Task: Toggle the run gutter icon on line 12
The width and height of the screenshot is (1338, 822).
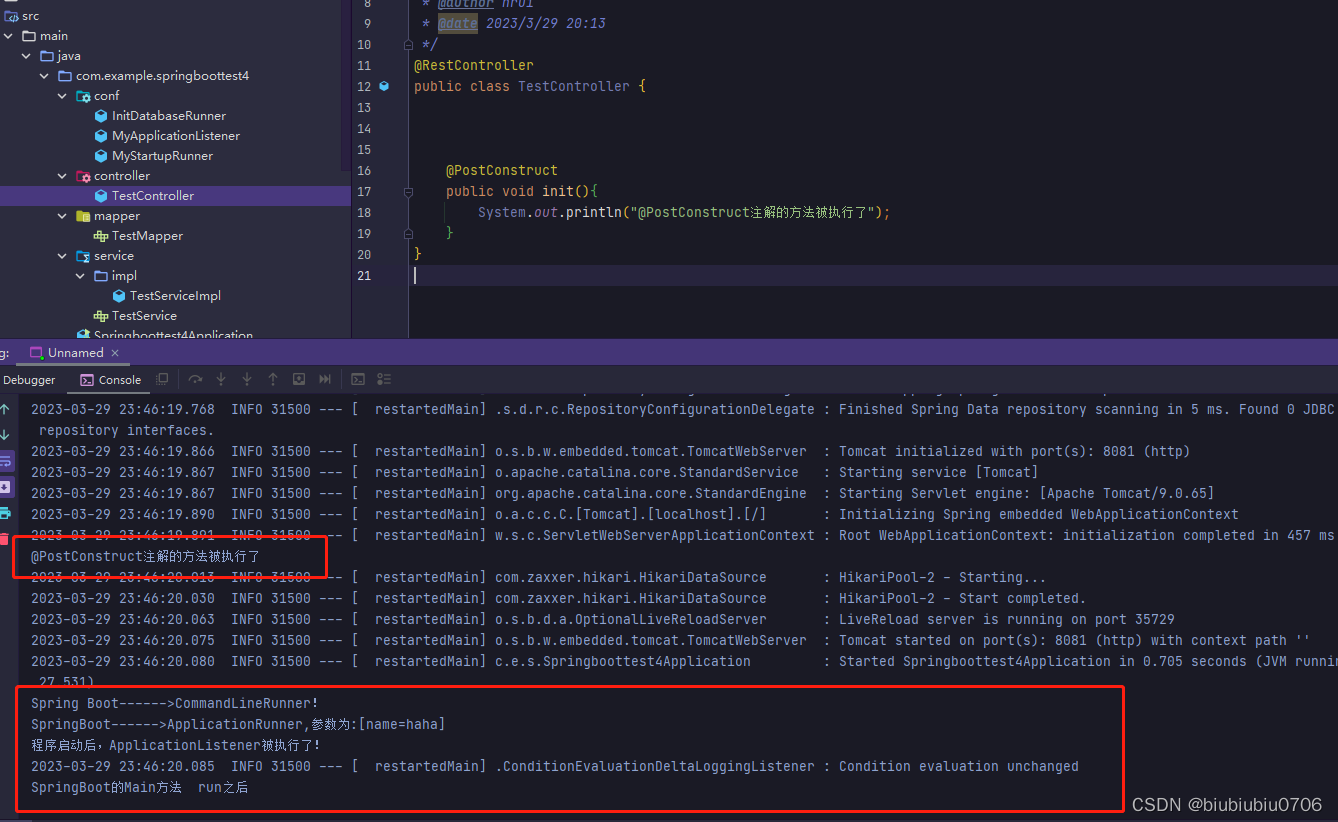Action: (x=383, y=86)
